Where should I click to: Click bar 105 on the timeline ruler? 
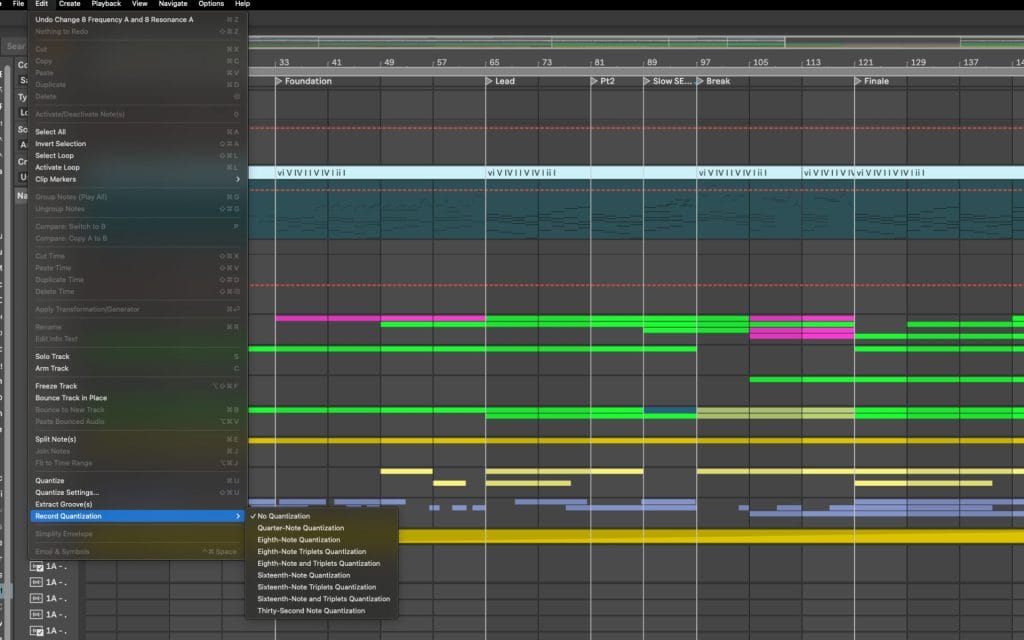coord(760,62)
